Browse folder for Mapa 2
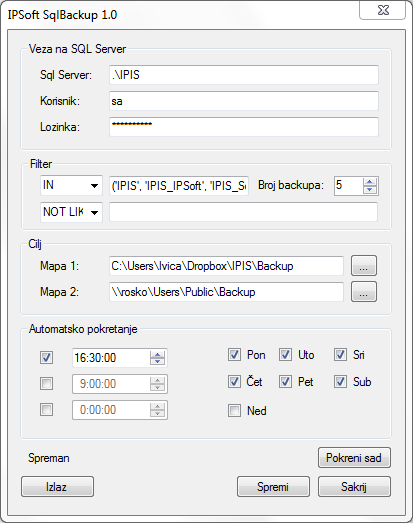413x523 pixels. click(364, 292)
